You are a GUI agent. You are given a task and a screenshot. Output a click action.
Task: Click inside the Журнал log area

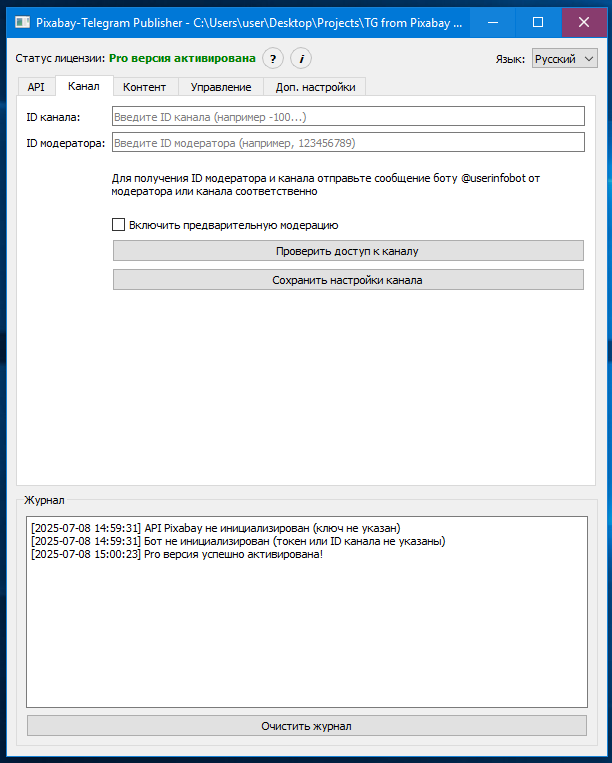click(x=306, y=612)
